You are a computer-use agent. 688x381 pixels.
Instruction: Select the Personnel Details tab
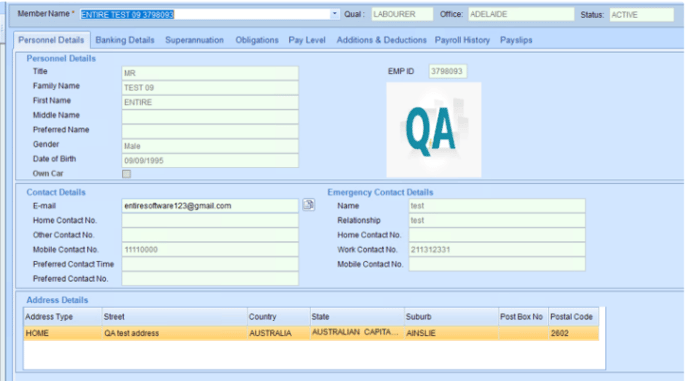tap(51, 40)
